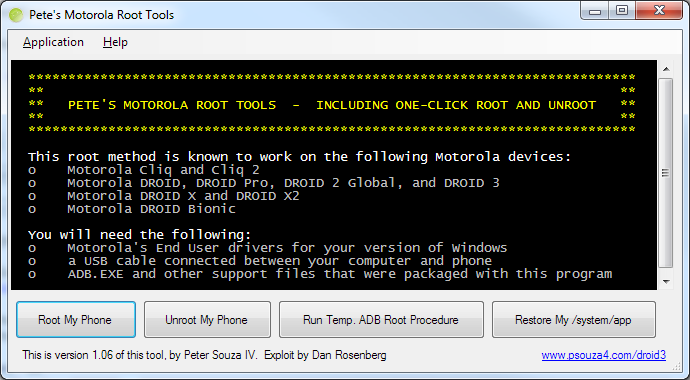
Task: Open the Application menu
Action: click(x=53, y=42)
